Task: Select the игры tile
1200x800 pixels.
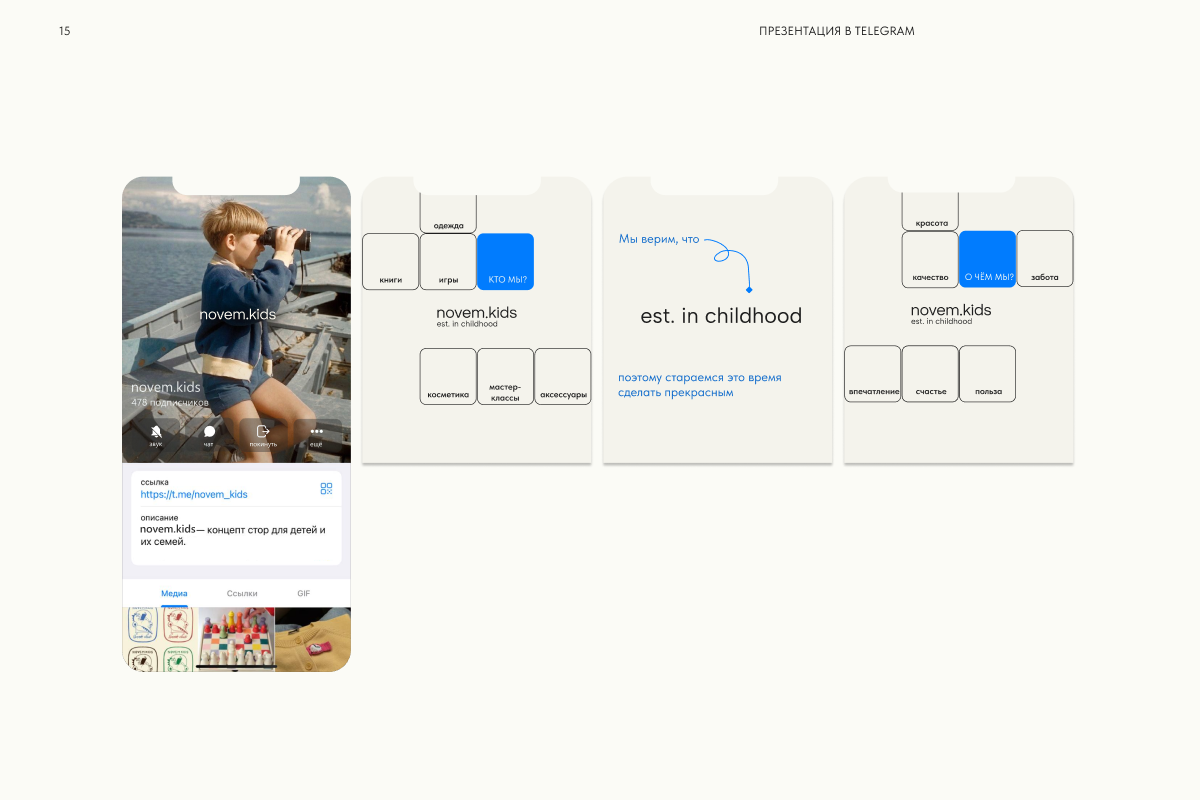Action: pyautogui.click(x=448, y=261)
